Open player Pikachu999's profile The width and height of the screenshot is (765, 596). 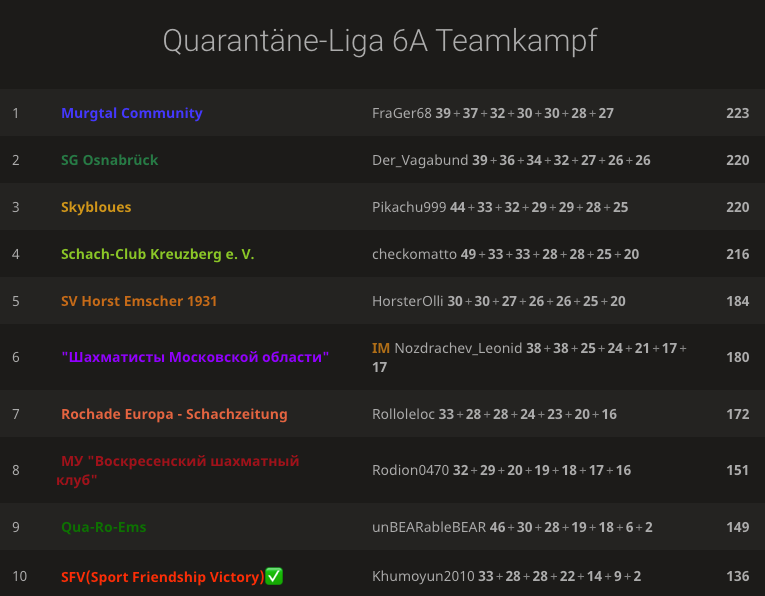click(409, 207)
